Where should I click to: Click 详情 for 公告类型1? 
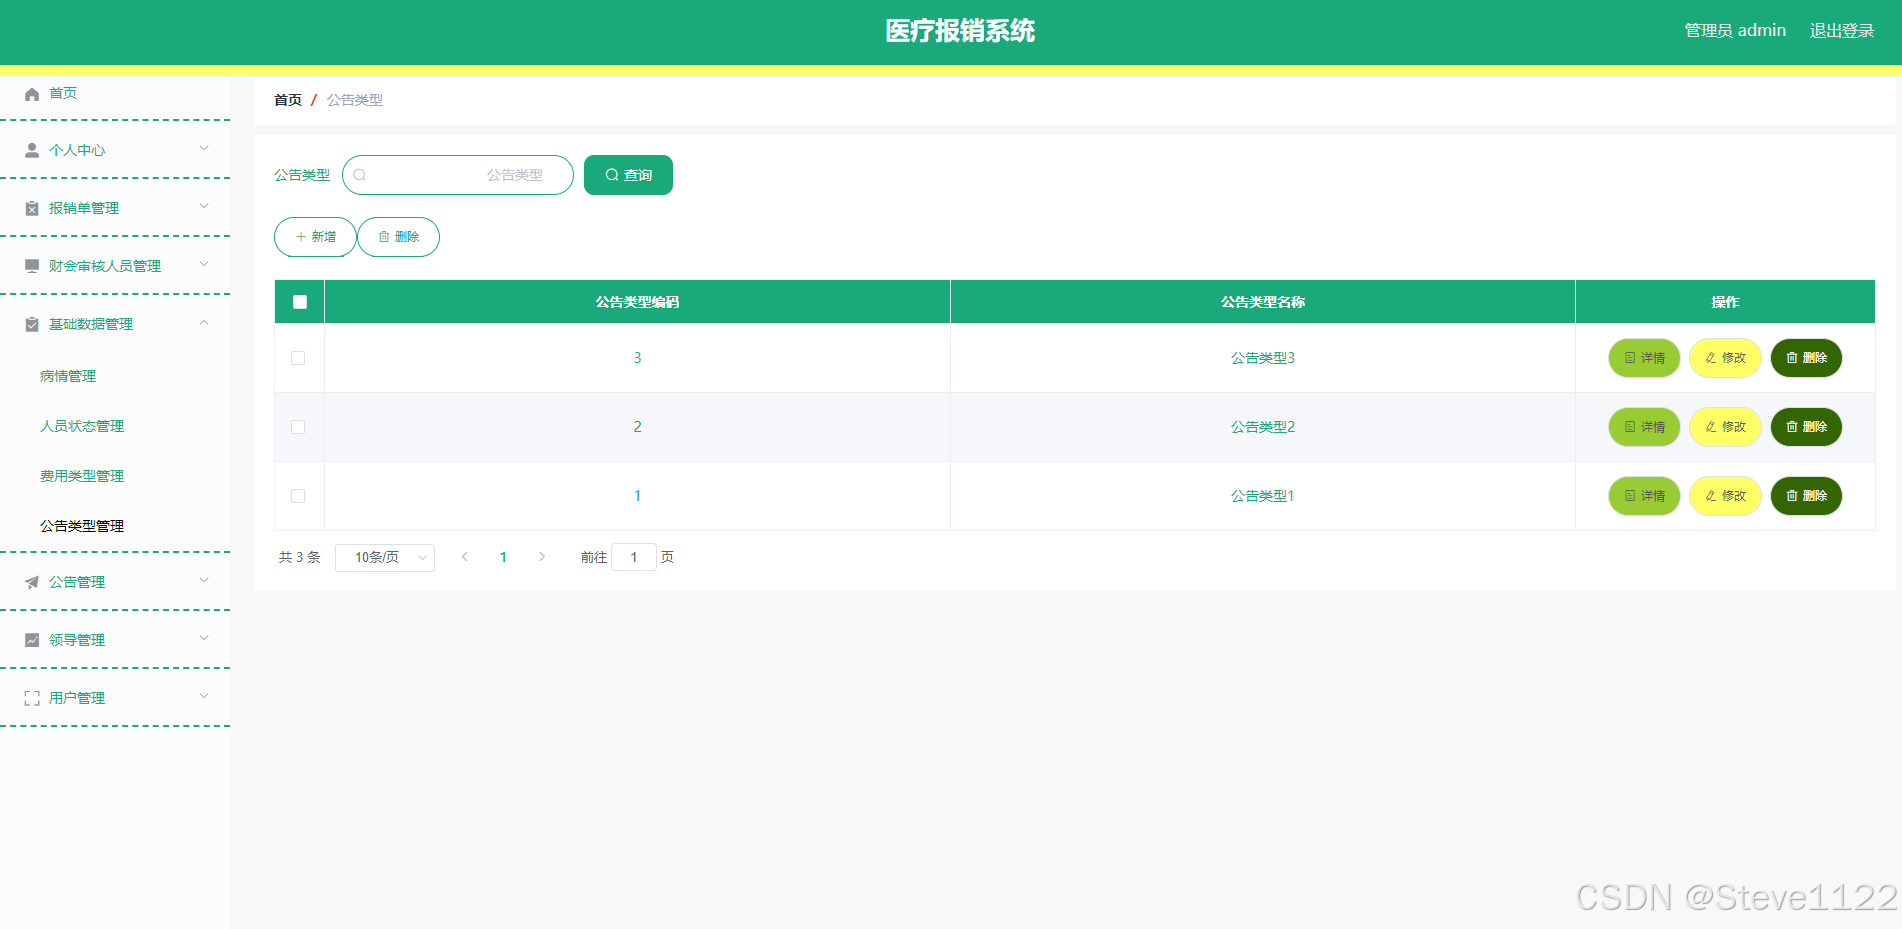click(1644, 496)
